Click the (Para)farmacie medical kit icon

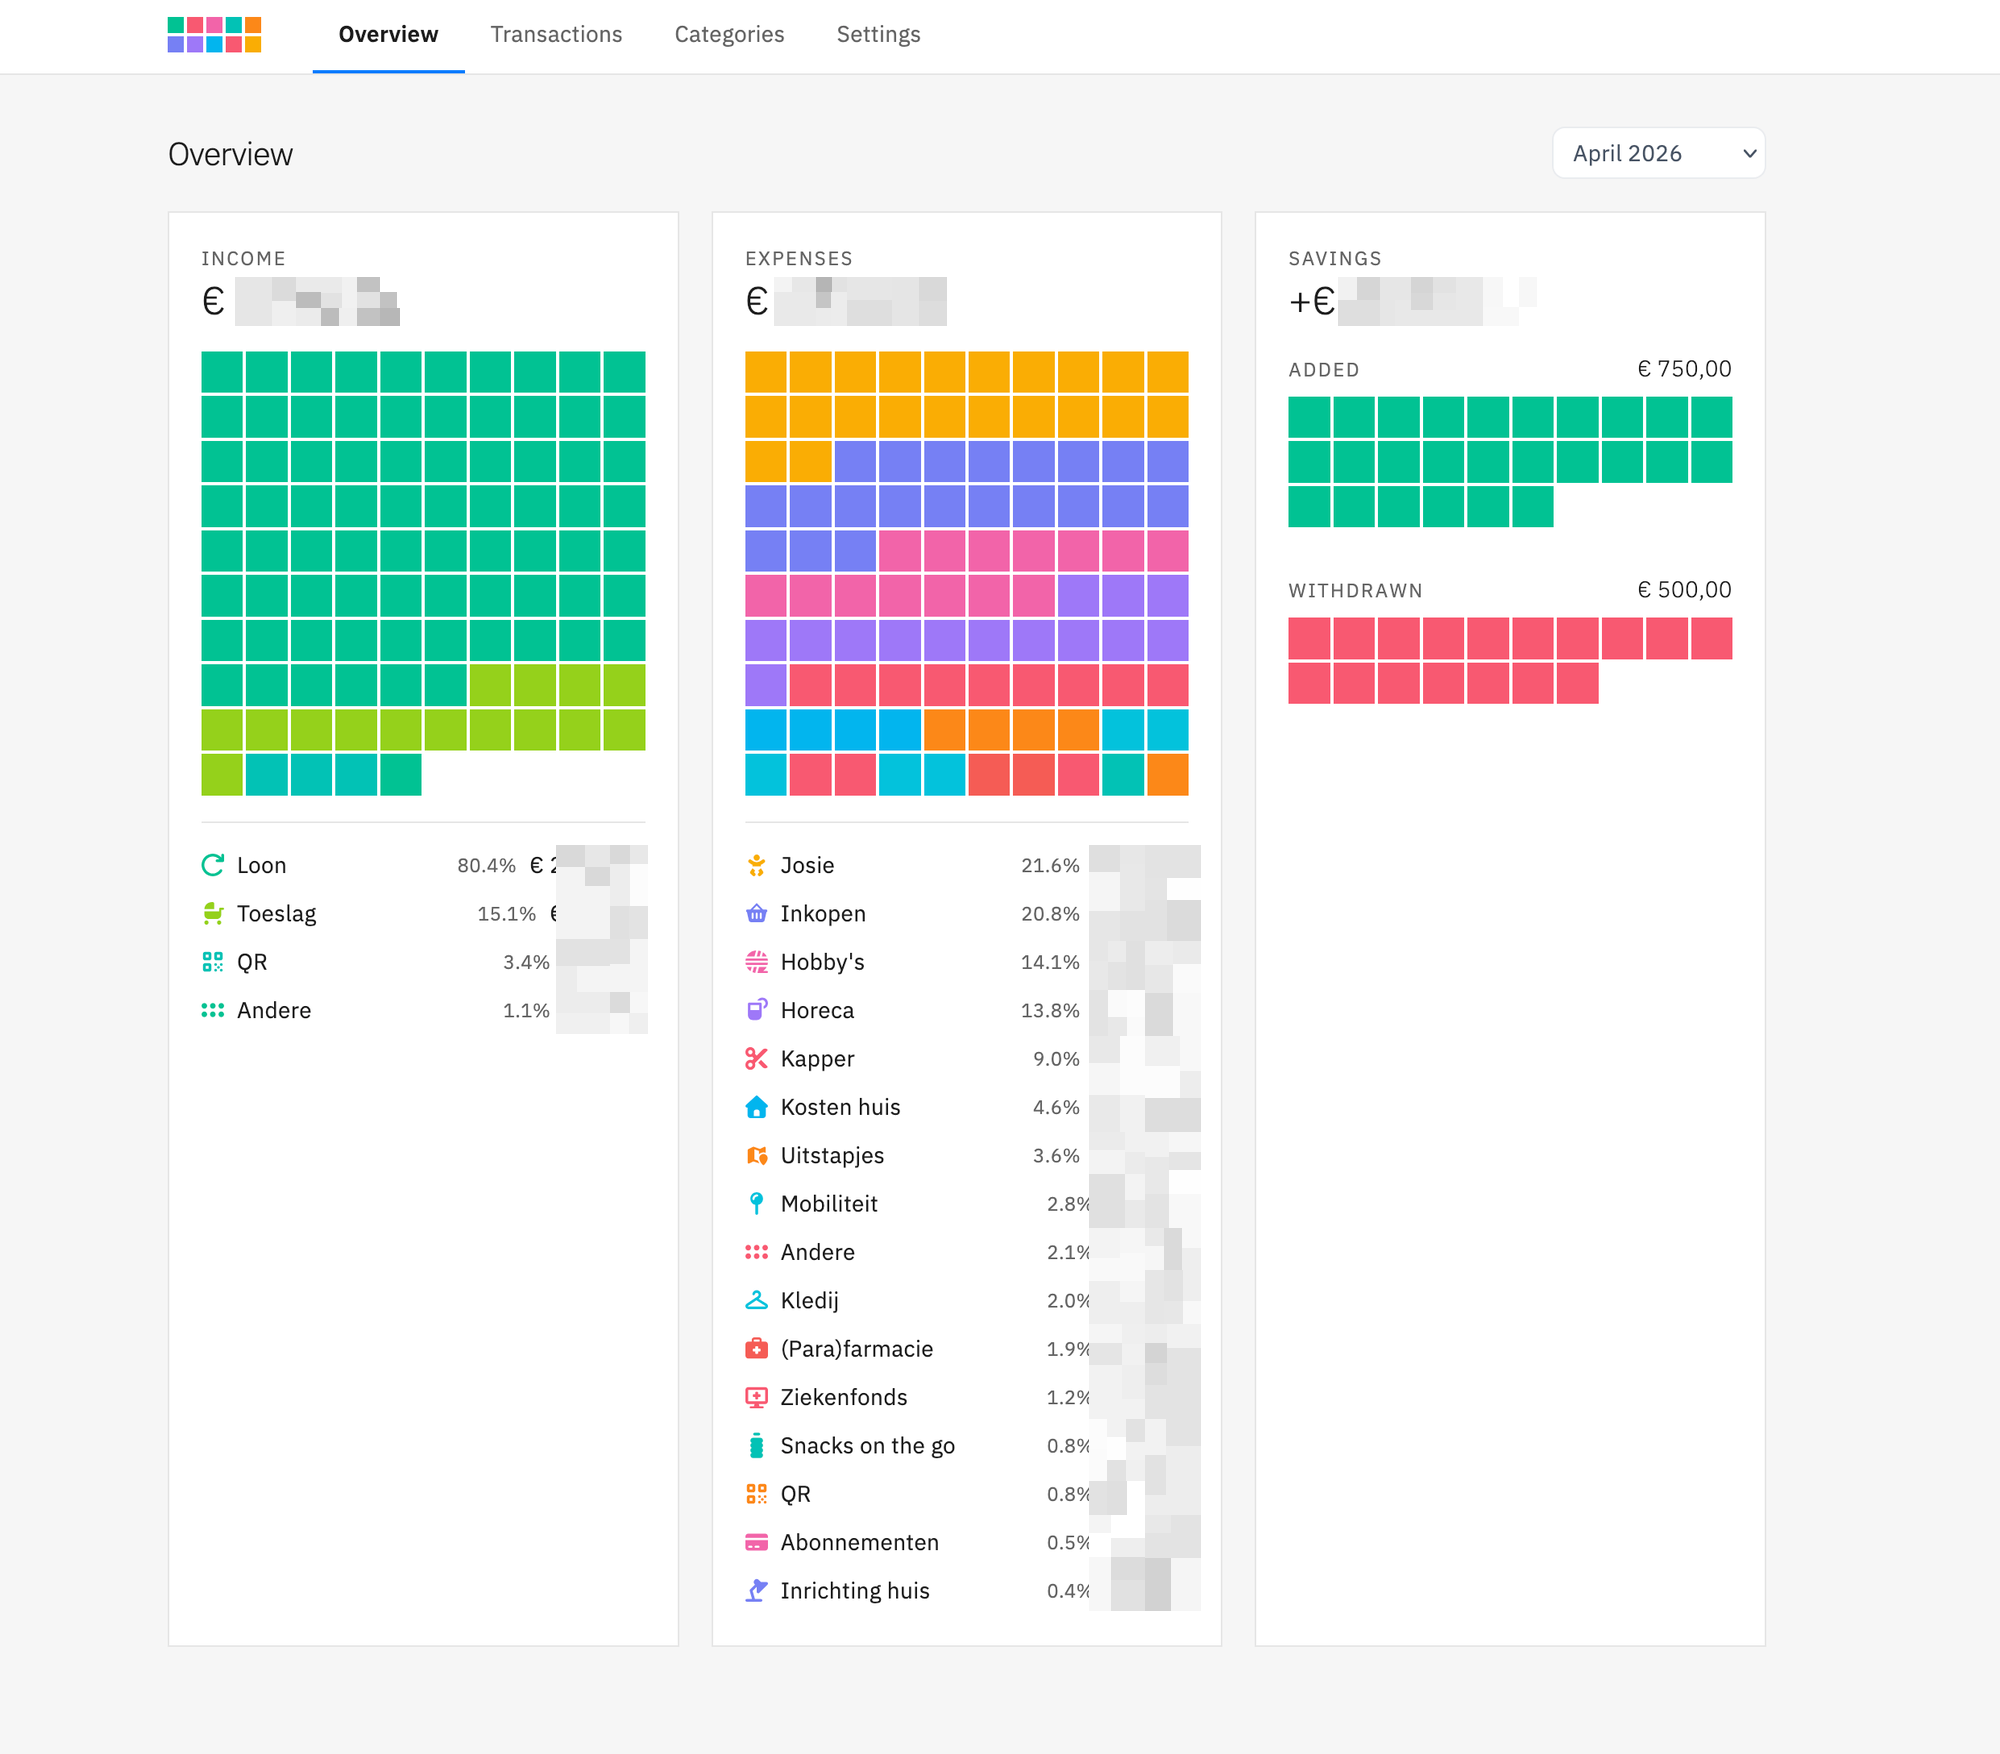coord(757,1349)
